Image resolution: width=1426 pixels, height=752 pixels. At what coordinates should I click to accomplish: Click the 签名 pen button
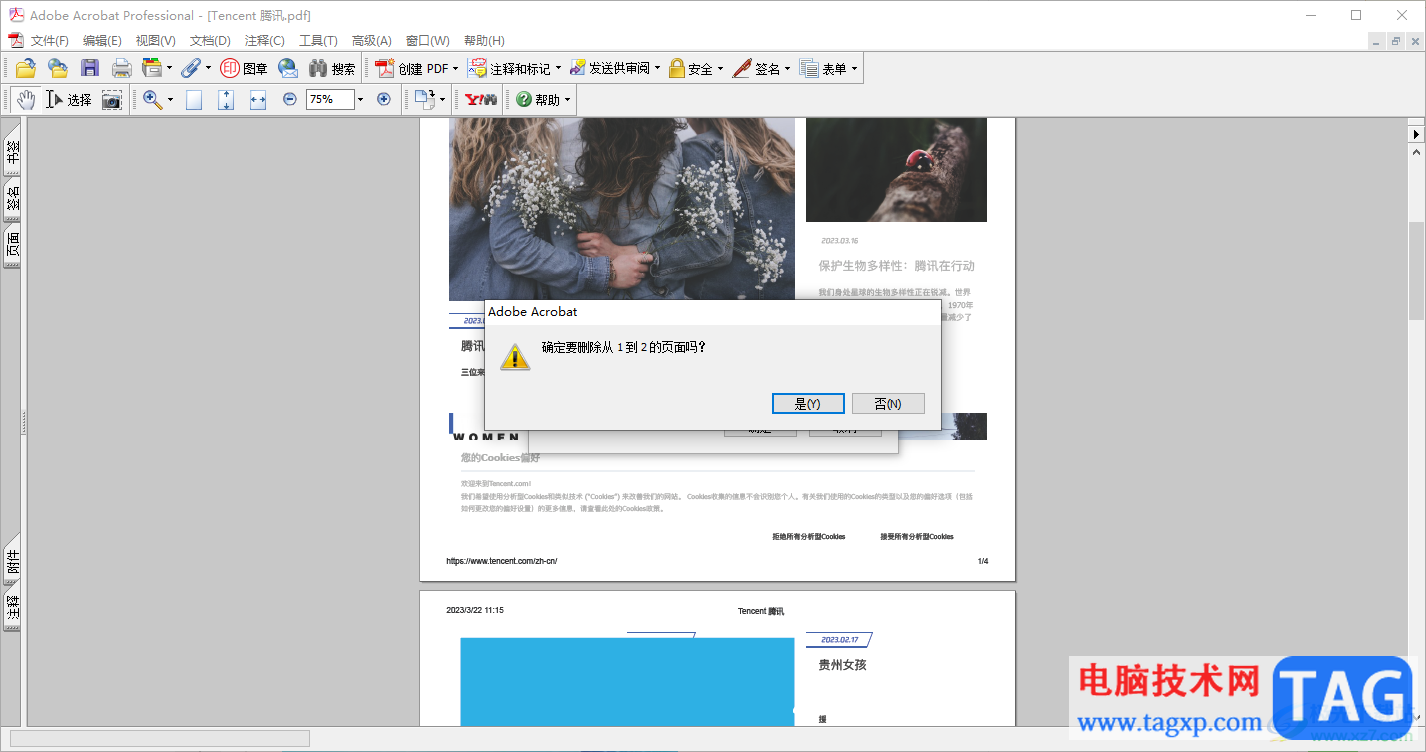coord(756,68)
